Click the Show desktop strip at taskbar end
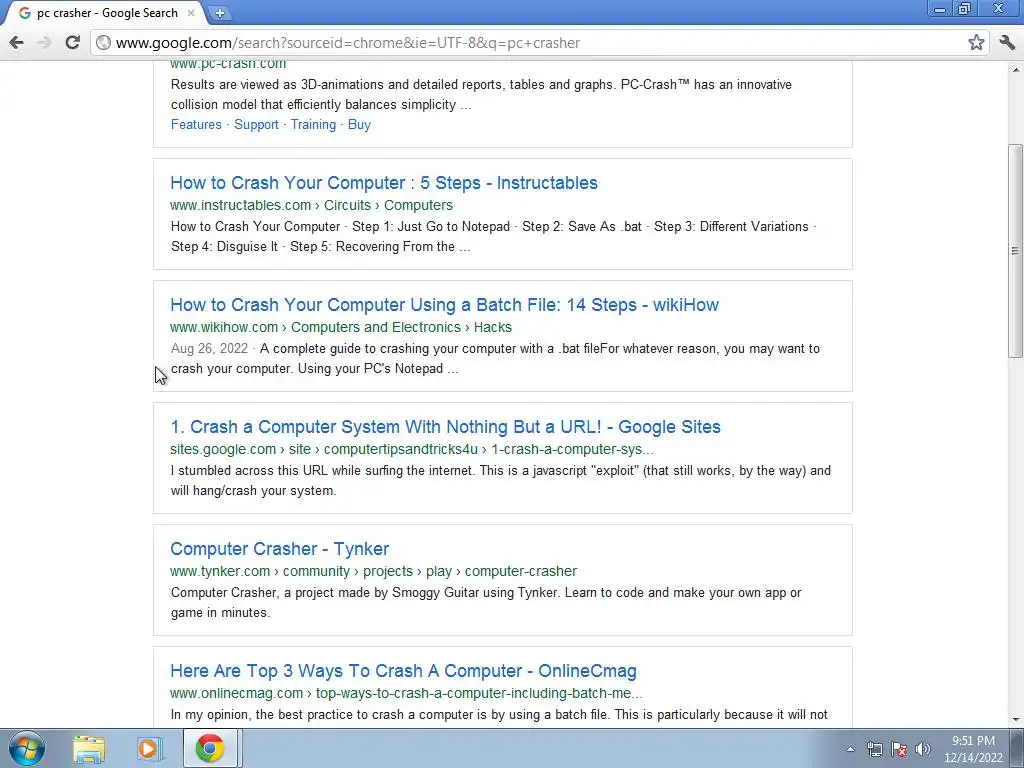 [x=1016, y=748]
